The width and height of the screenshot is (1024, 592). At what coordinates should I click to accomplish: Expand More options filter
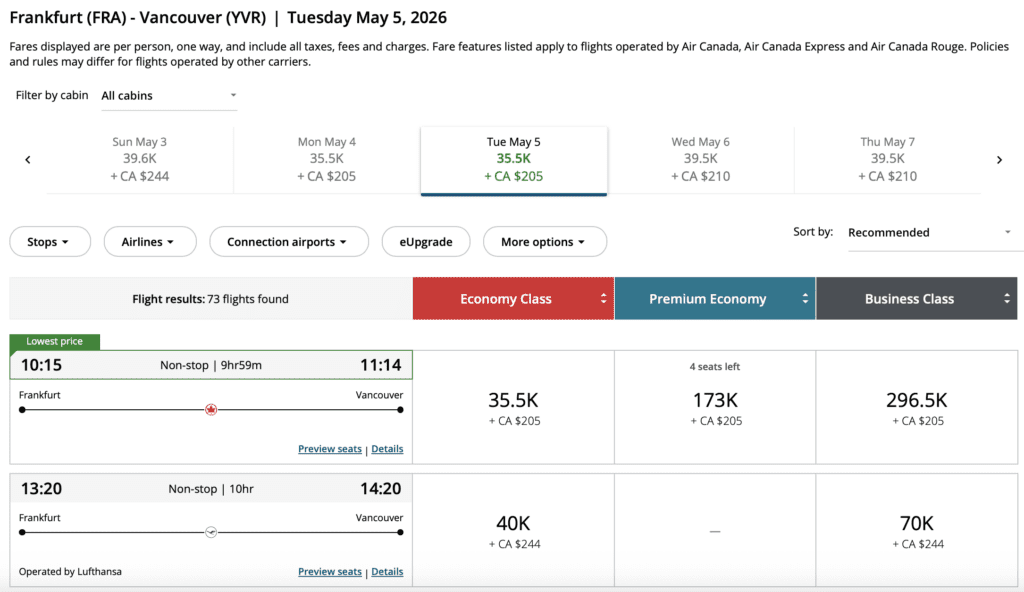point(544,242)
